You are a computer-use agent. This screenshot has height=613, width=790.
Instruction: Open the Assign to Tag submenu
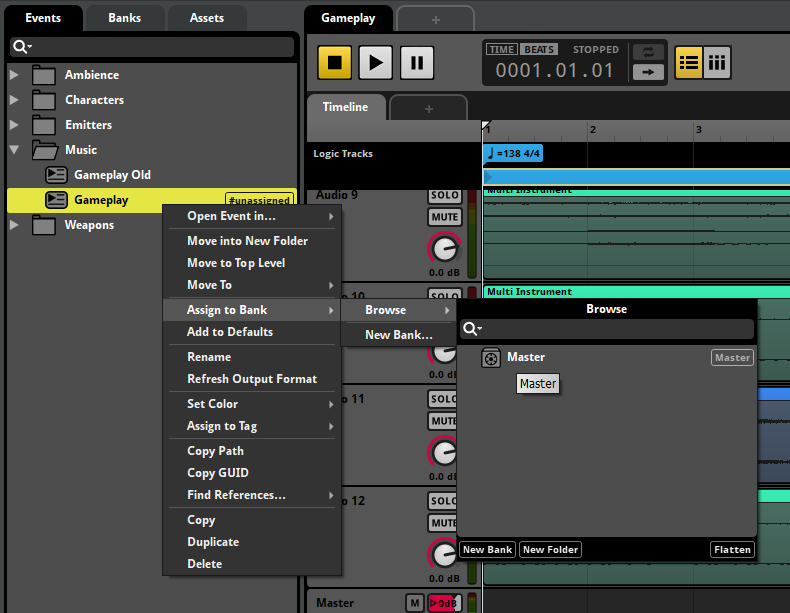(x=252, y=426)
